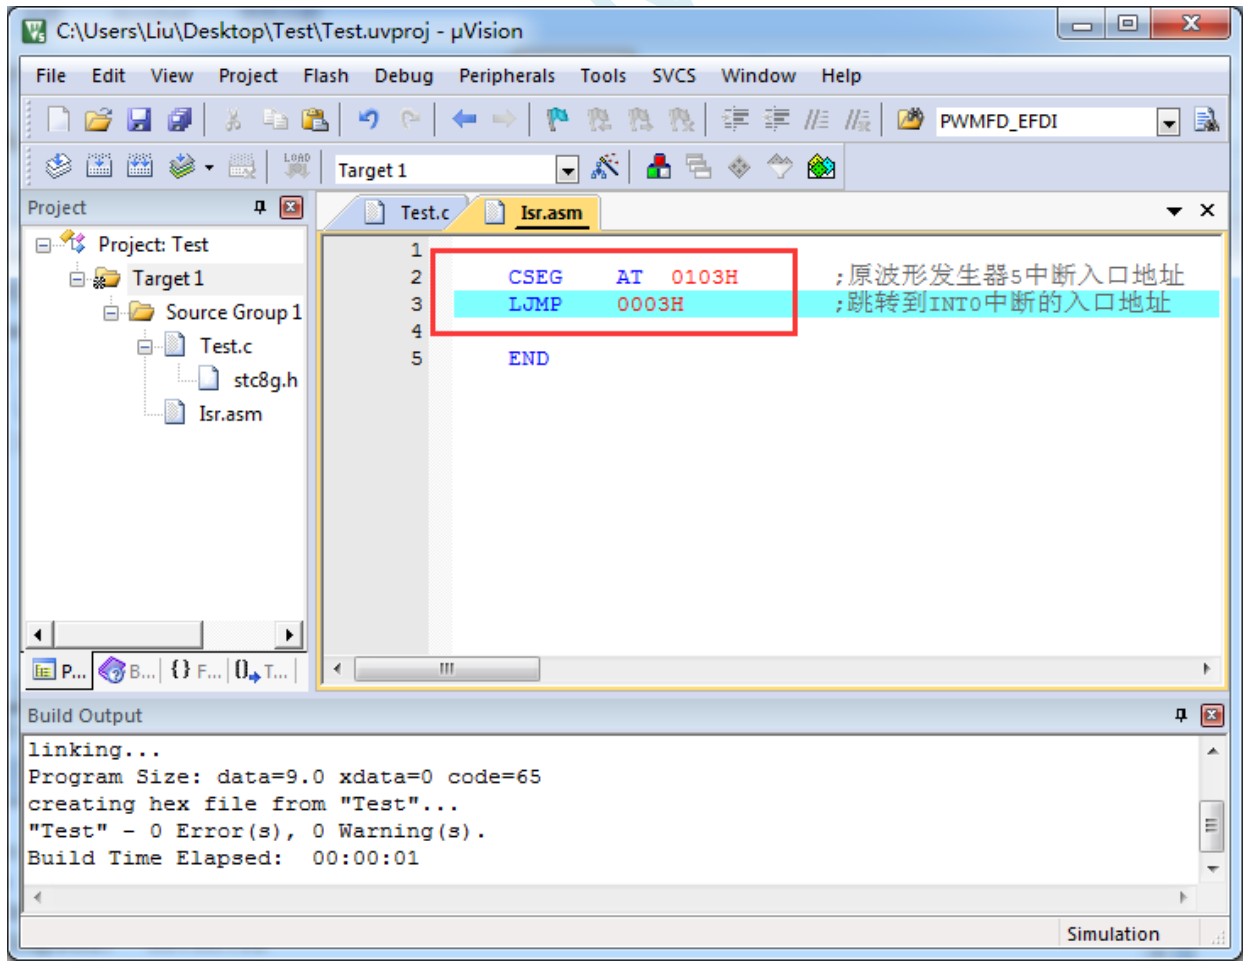Open the Edit menu
Image resolution: width=1250 pixels, height=969 pixels.
click(108, 76)
